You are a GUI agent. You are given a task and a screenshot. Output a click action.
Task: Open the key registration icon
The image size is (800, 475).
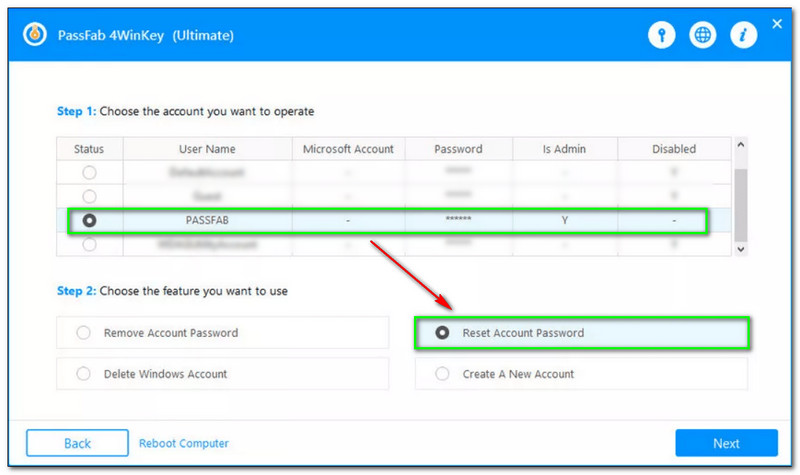[x=662, y=35]
